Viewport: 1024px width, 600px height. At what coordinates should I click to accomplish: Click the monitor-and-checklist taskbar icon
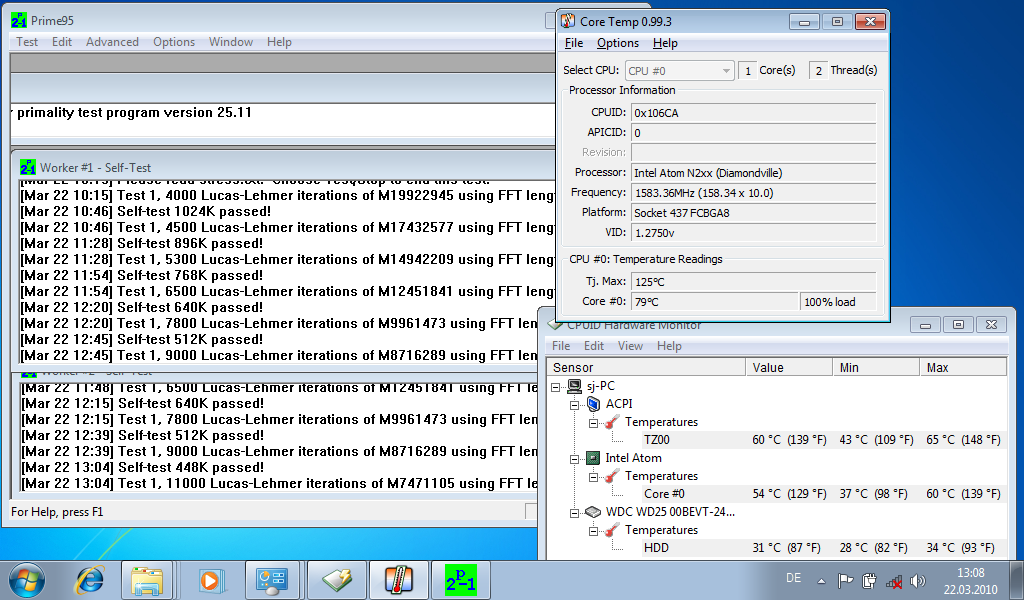coord(272,580)
